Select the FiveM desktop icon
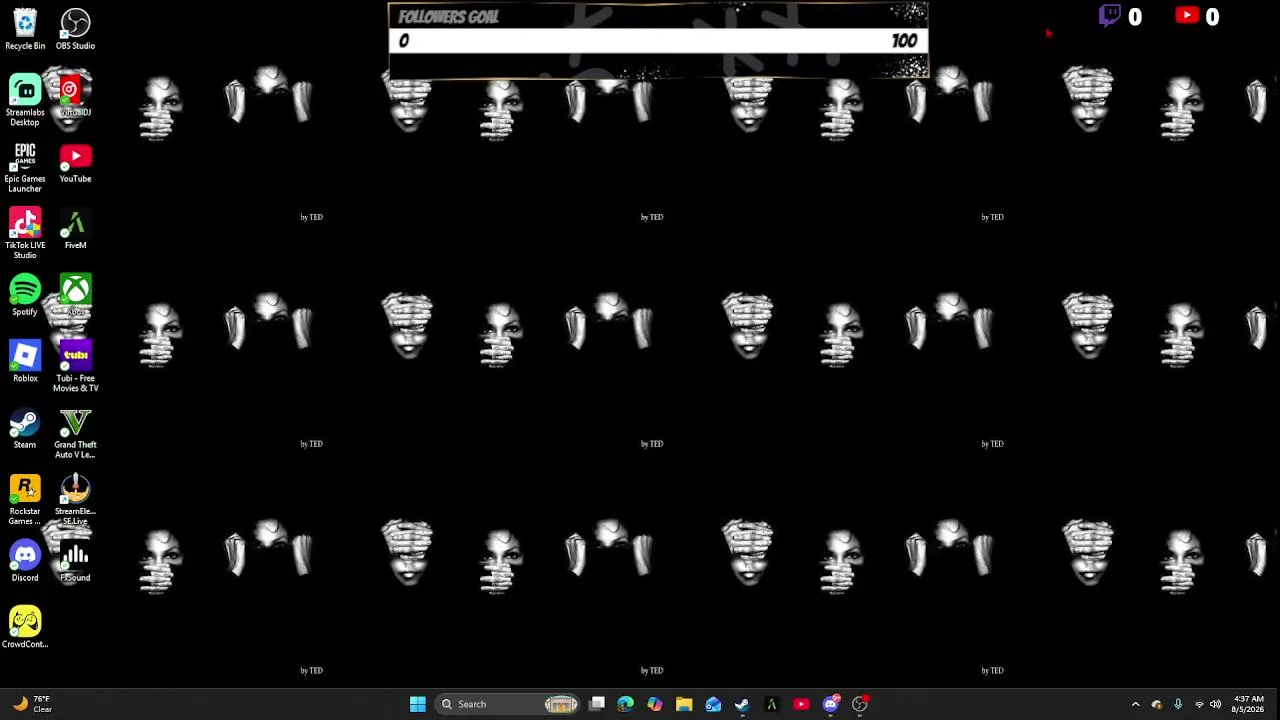This screenshot has height=720, width=1280. coord(75,228)
